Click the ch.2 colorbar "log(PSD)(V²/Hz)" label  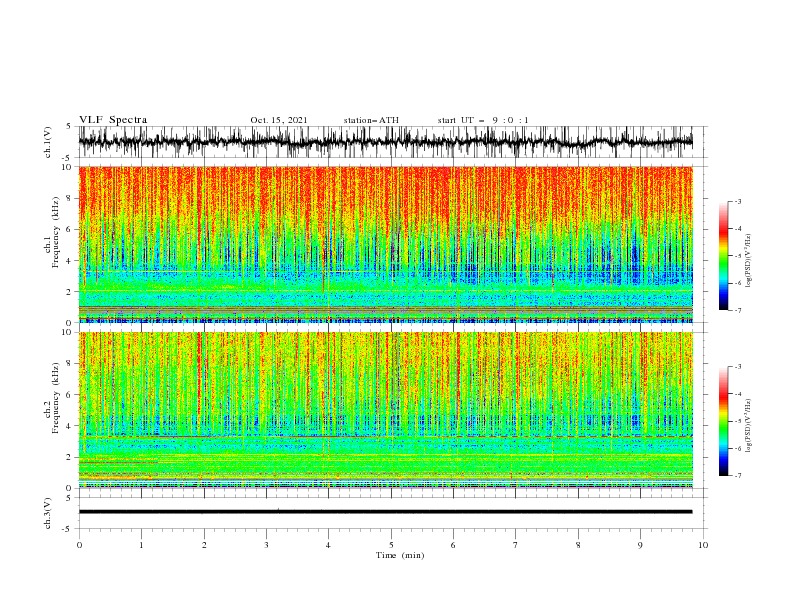pyautogui.click(x=749, y=425)
